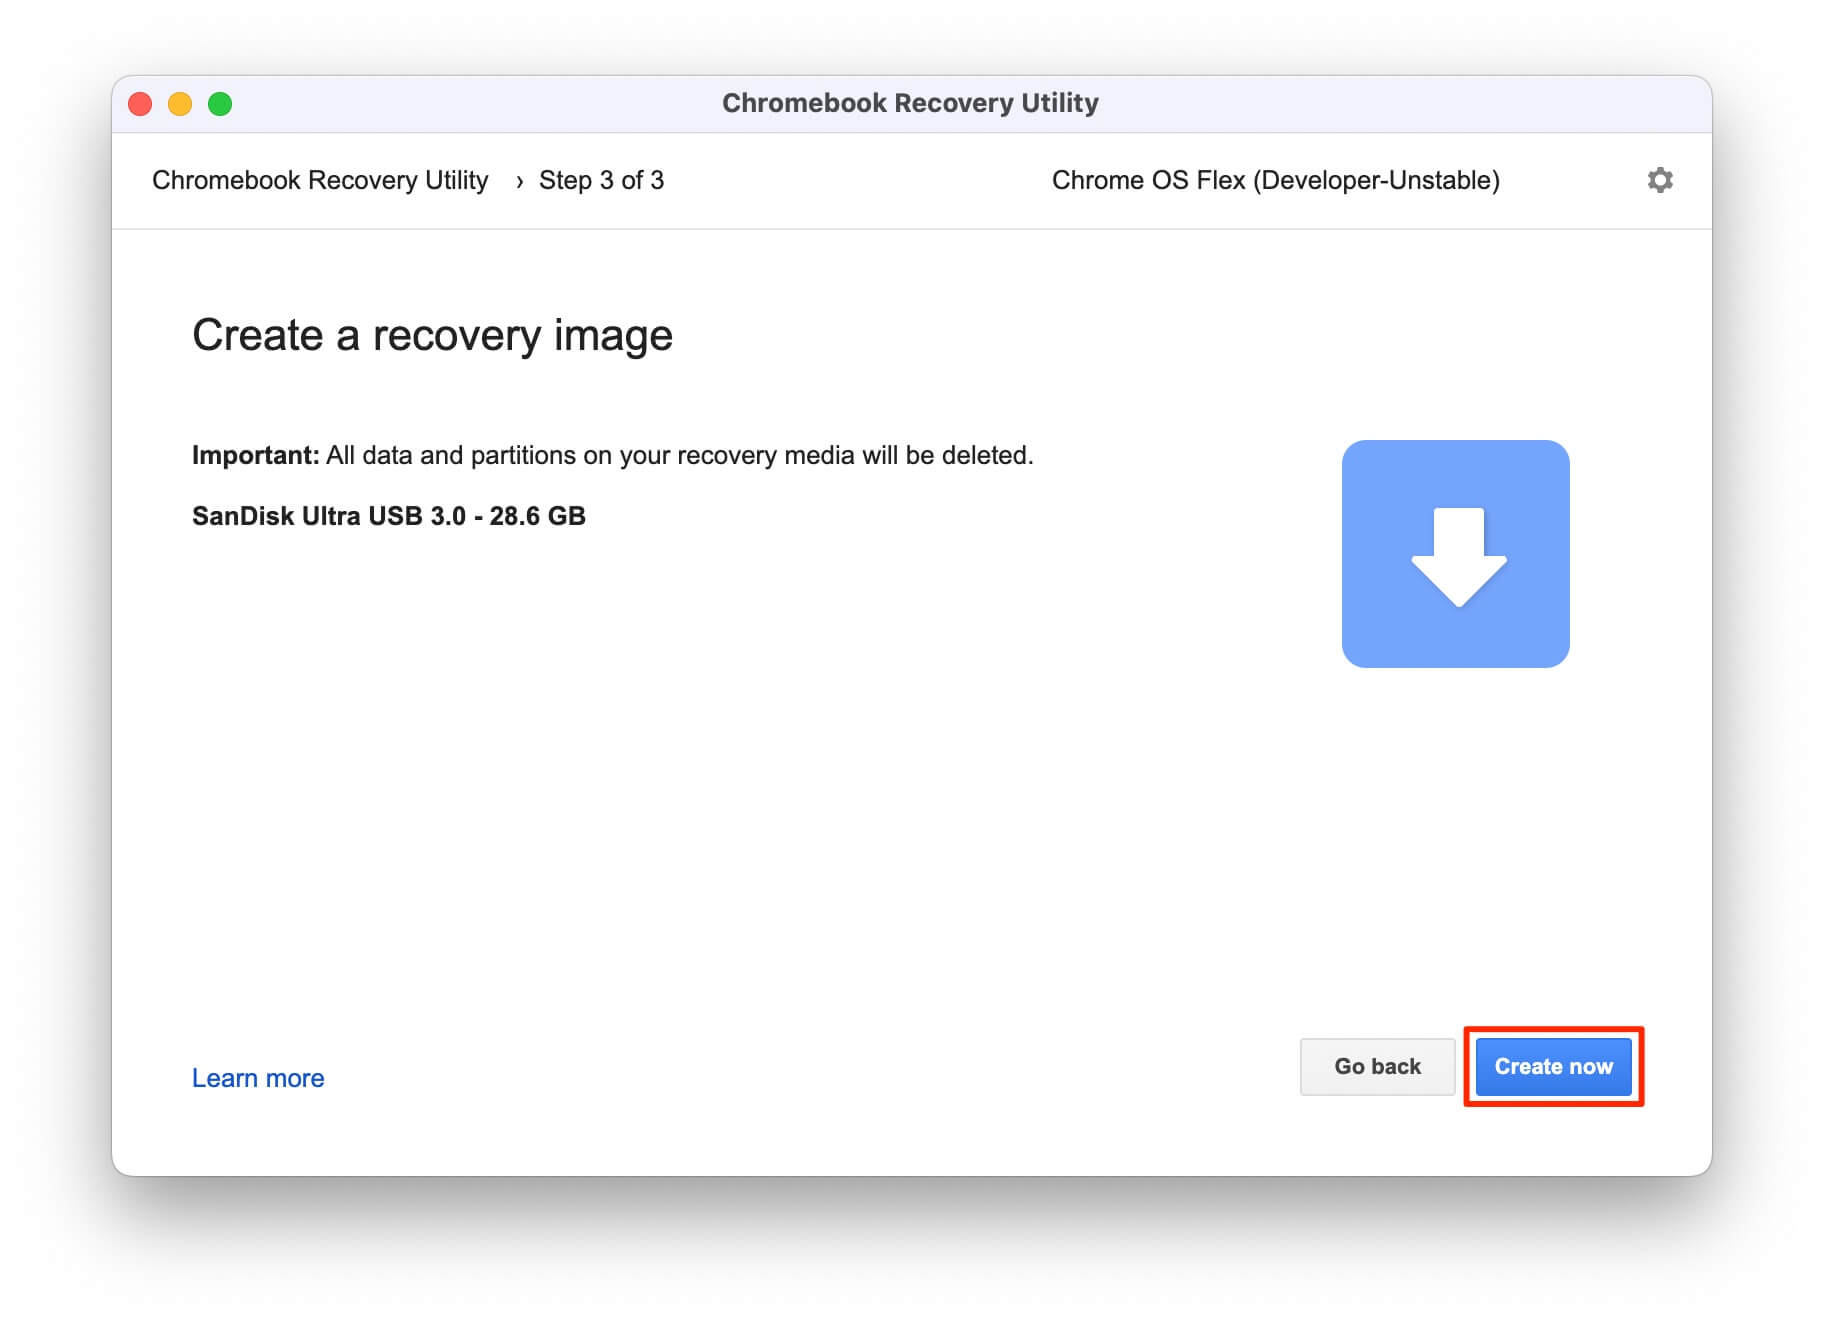Click the Chromebook Recovery Utility title bar
This screenshot has height=1324, width=1824.
(x=909, y=102)
